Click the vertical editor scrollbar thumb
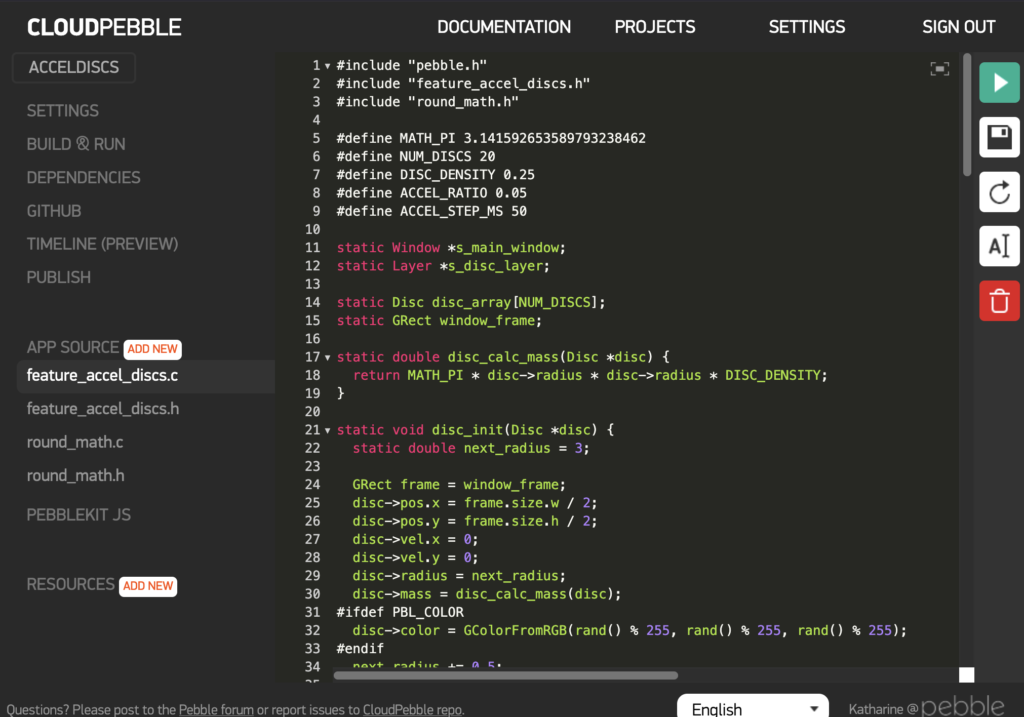The height and width of the screenshot is (717, 1024). tap(967, 115)
